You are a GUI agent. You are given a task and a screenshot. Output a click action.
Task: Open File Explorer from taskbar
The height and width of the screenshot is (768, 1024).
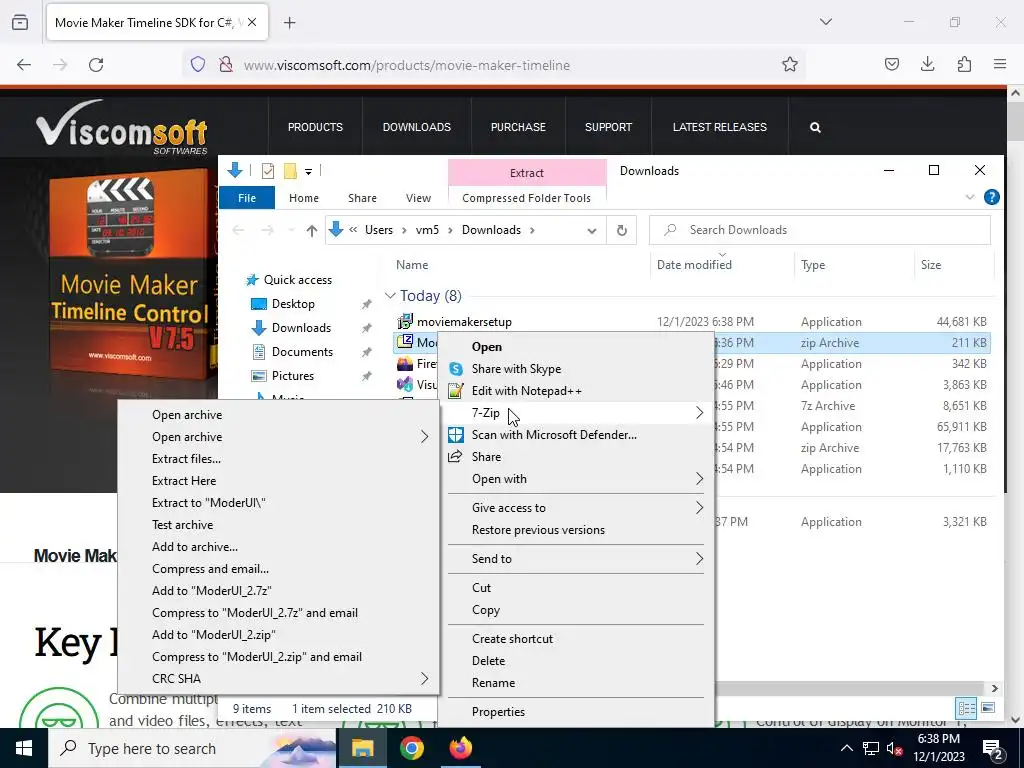pos(362,748)
